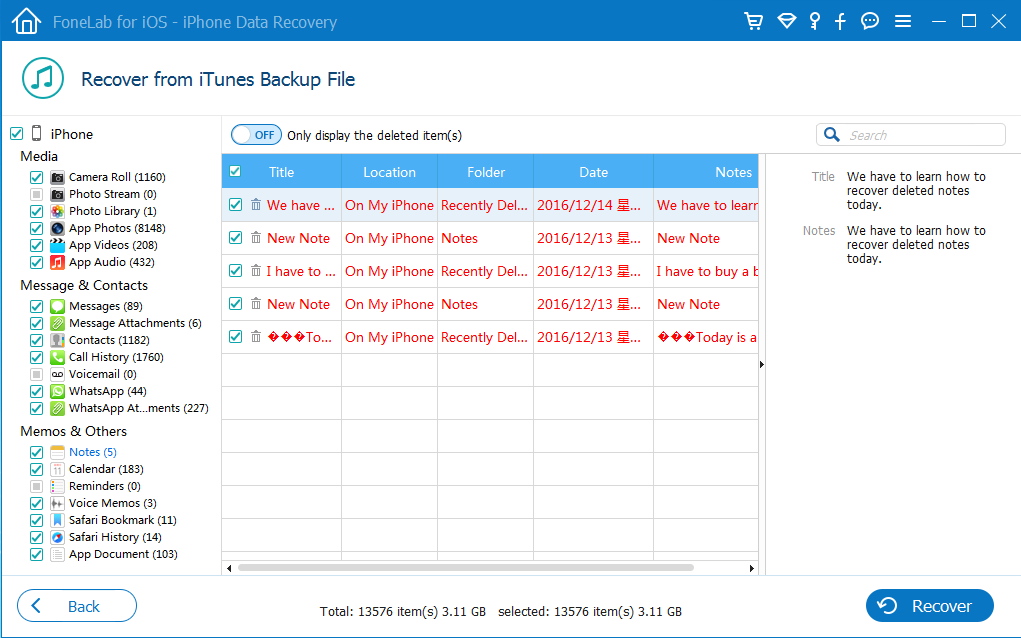Click the Call History phone icon

tap(57, 357)
